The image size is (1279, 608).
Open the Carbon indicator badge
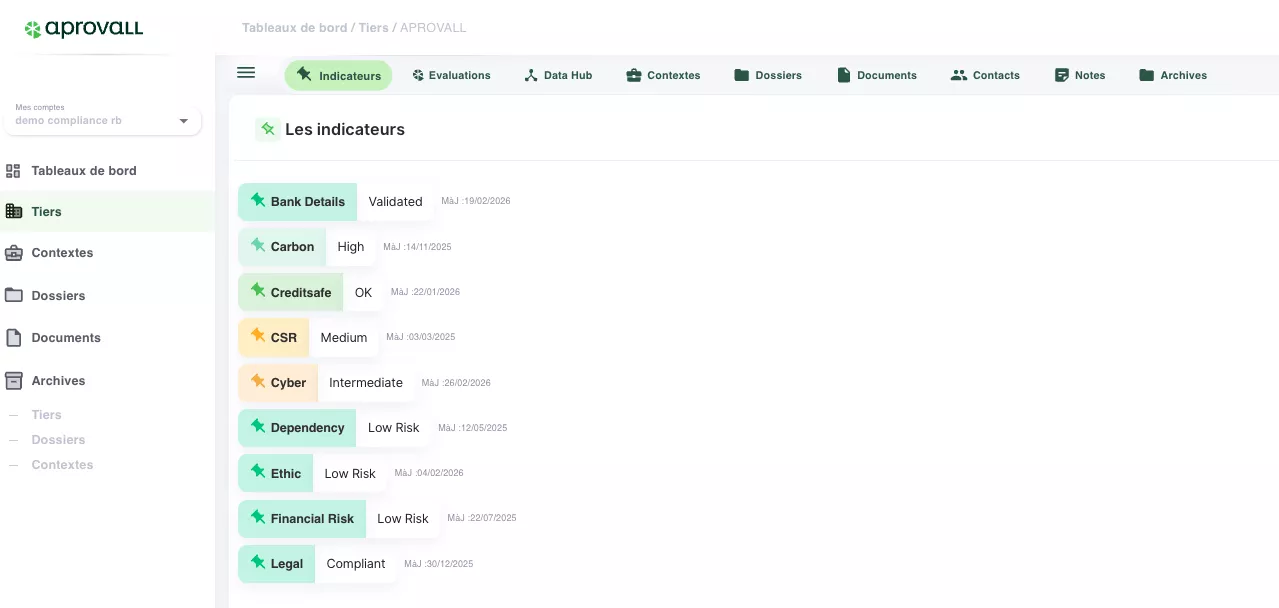[283, 247]
